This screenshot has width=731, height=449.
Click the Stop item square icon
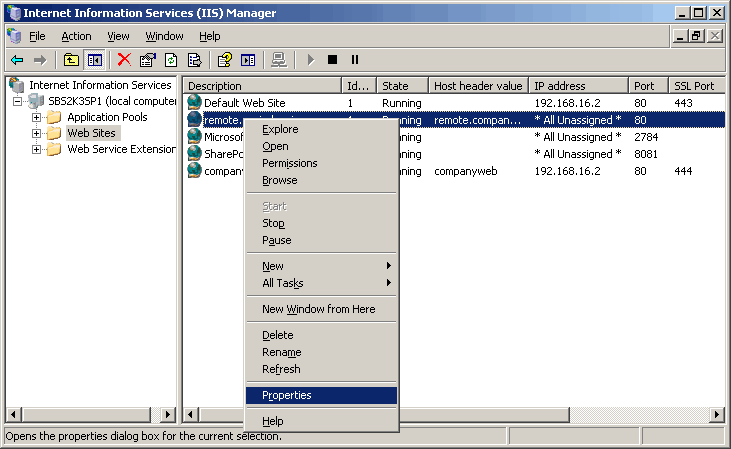pyautogui.click(x=332, y=60)
